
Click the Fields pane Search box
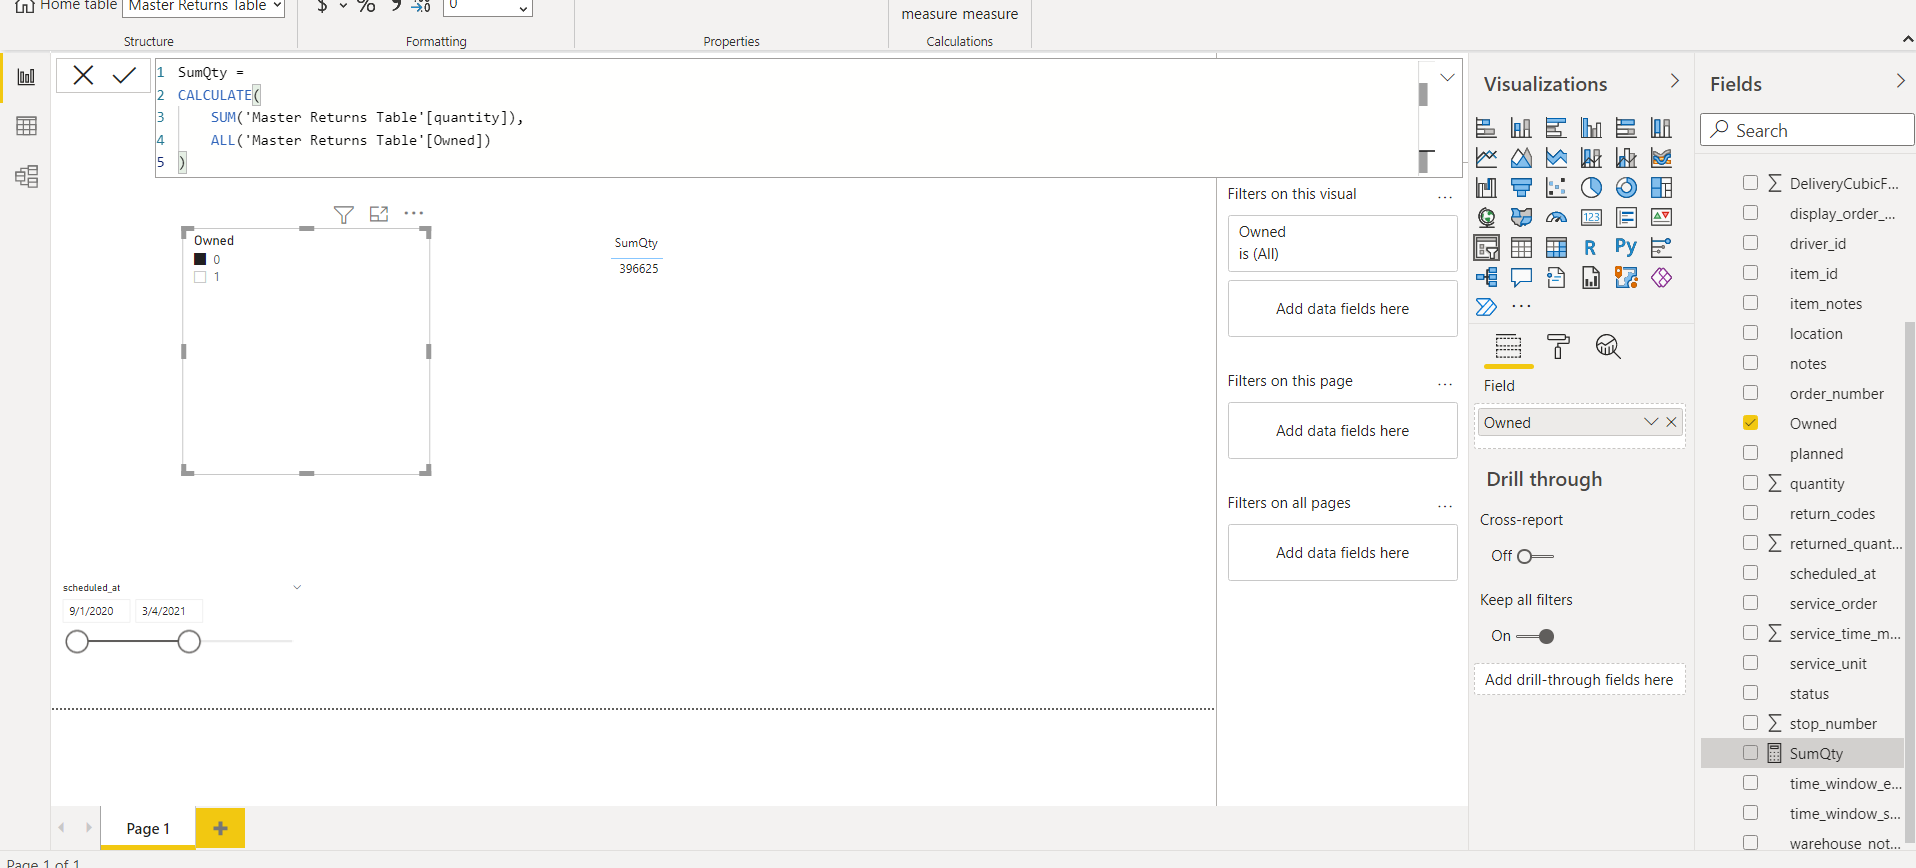[1807, 130]
